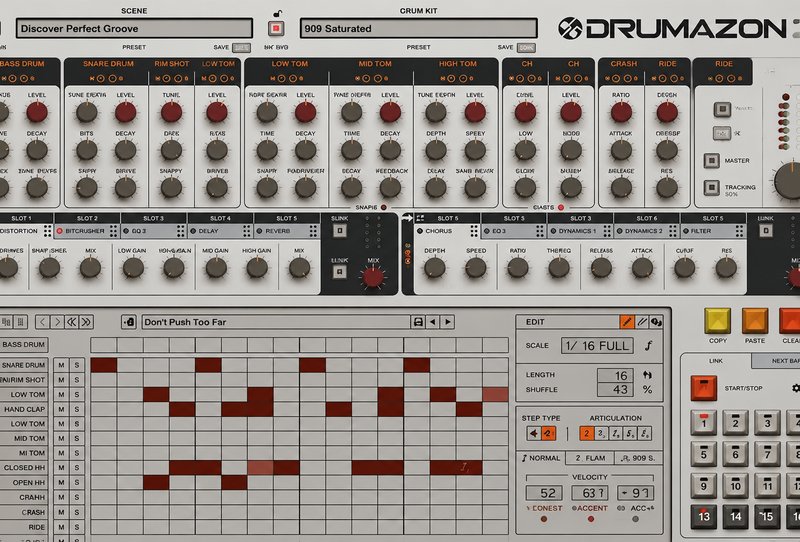
Task: Click dark step pad number 13
Action: (704, 516)
